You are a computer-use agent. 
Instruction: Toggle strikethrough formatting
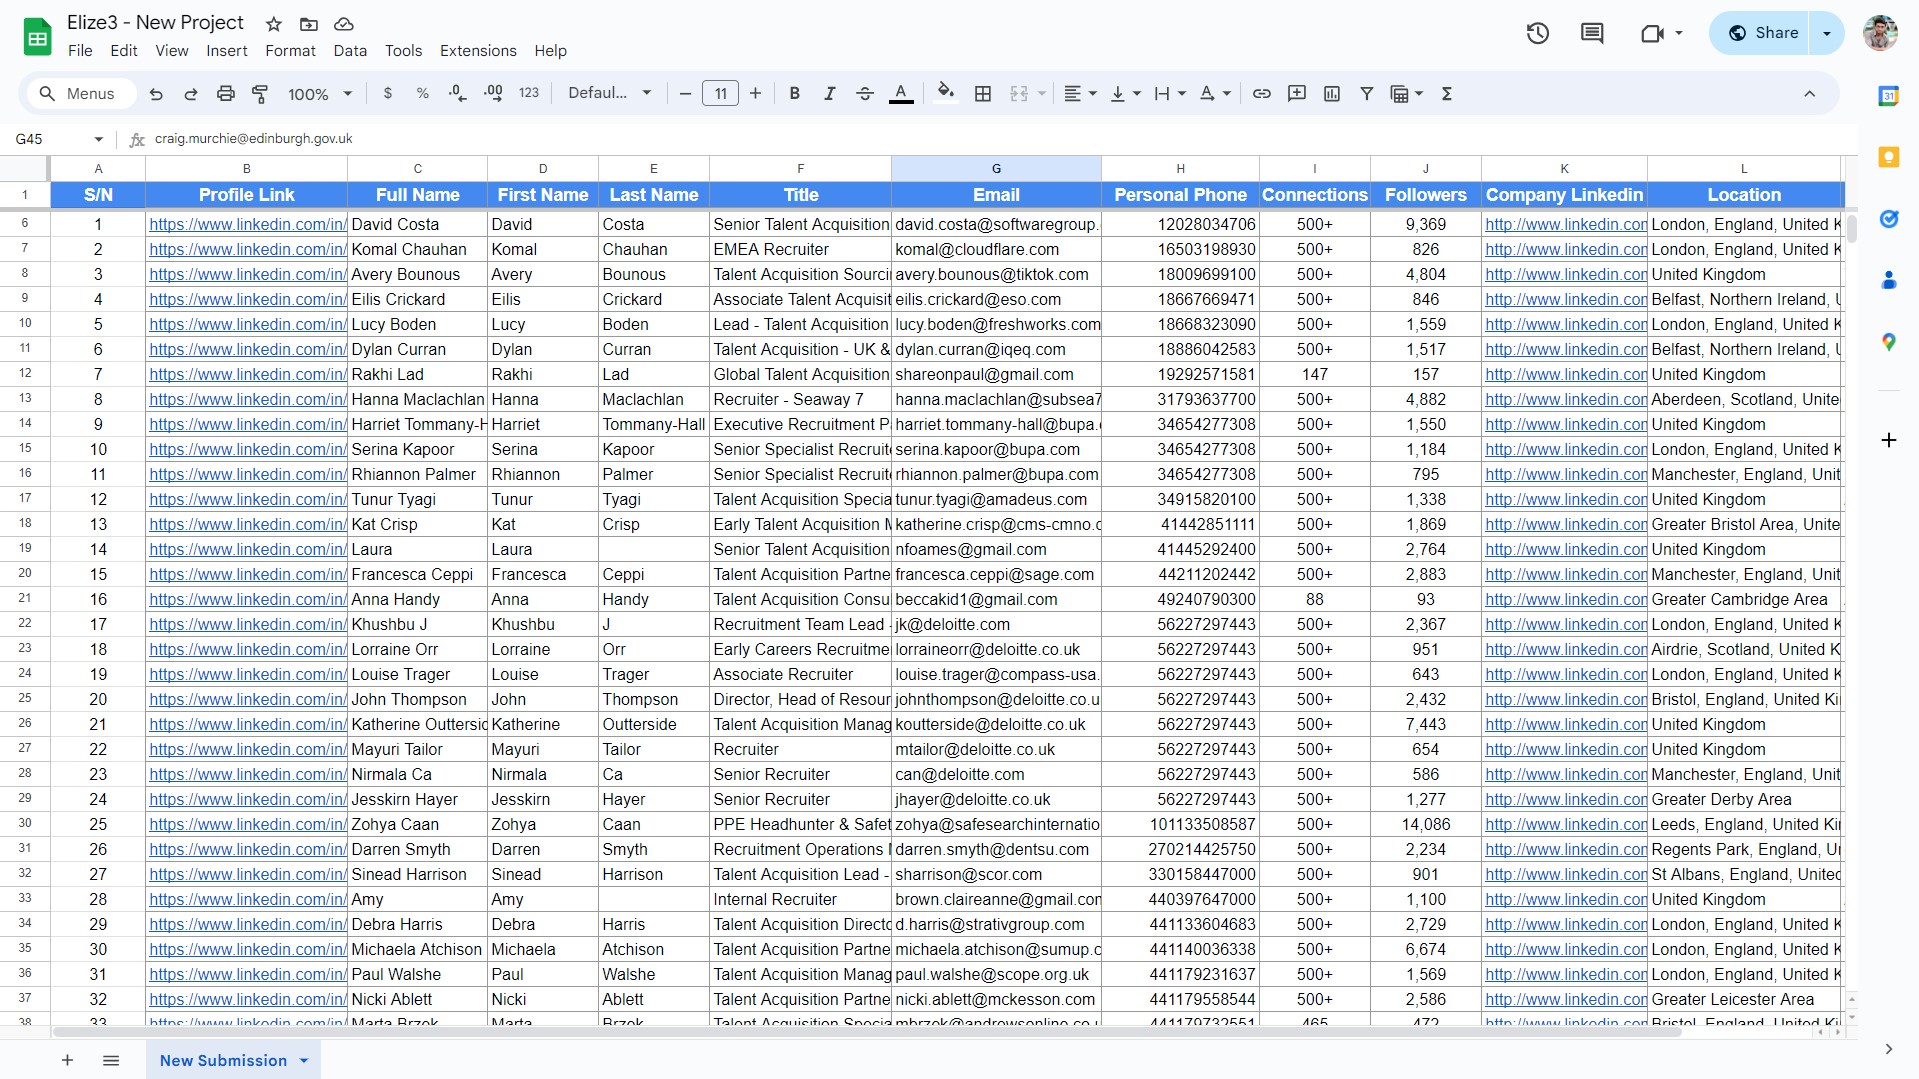[x=865, y=94]
